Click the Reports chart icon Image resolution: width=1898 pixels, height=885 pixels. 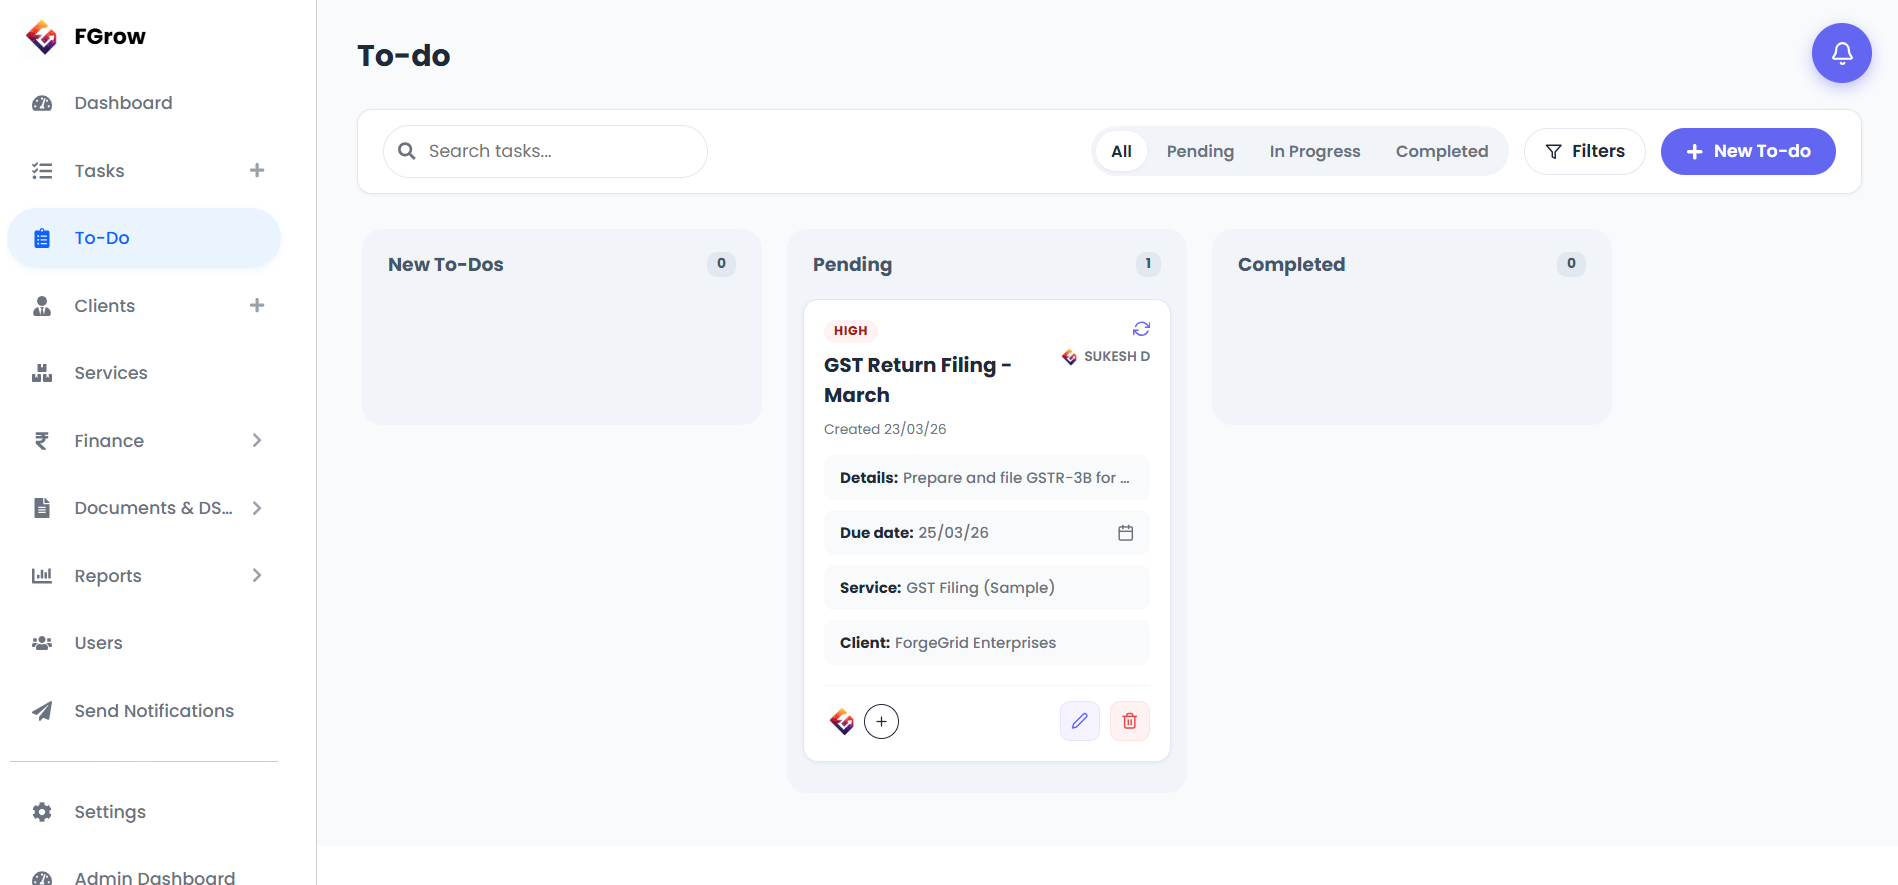coord(42,576)
